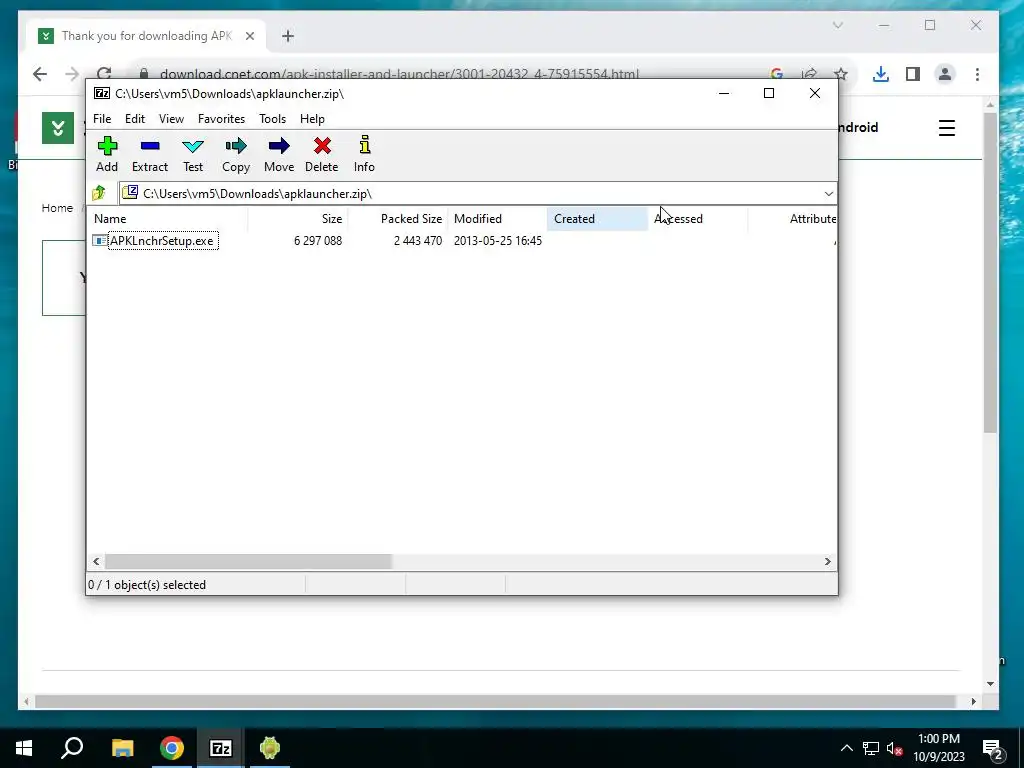The image size is (1024, 768).
Task: Click Chrome's bookmark star icon
Action: click(x=841, y=74)
